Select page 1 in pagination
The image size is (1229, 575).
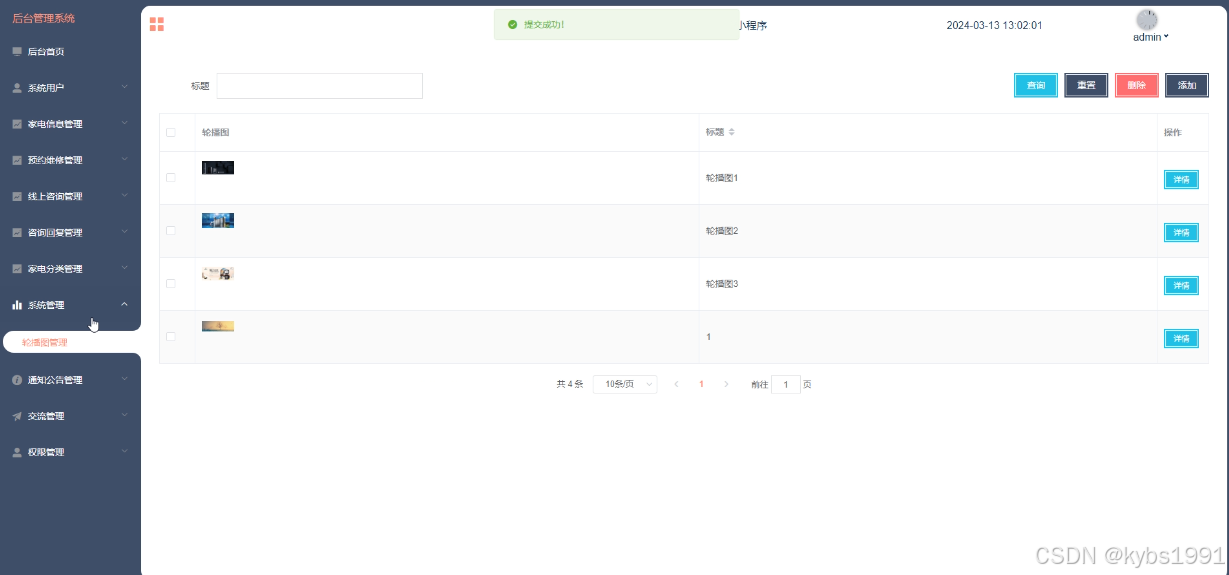click(701, 384)
